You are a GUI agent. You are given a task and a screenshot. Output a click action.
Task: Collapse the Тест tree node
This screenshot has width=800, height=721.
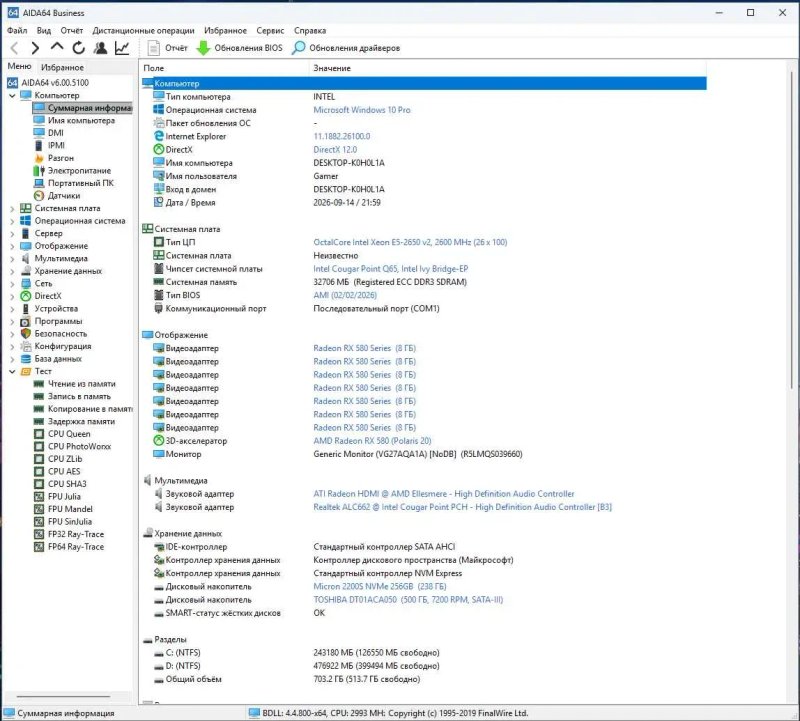12,371
